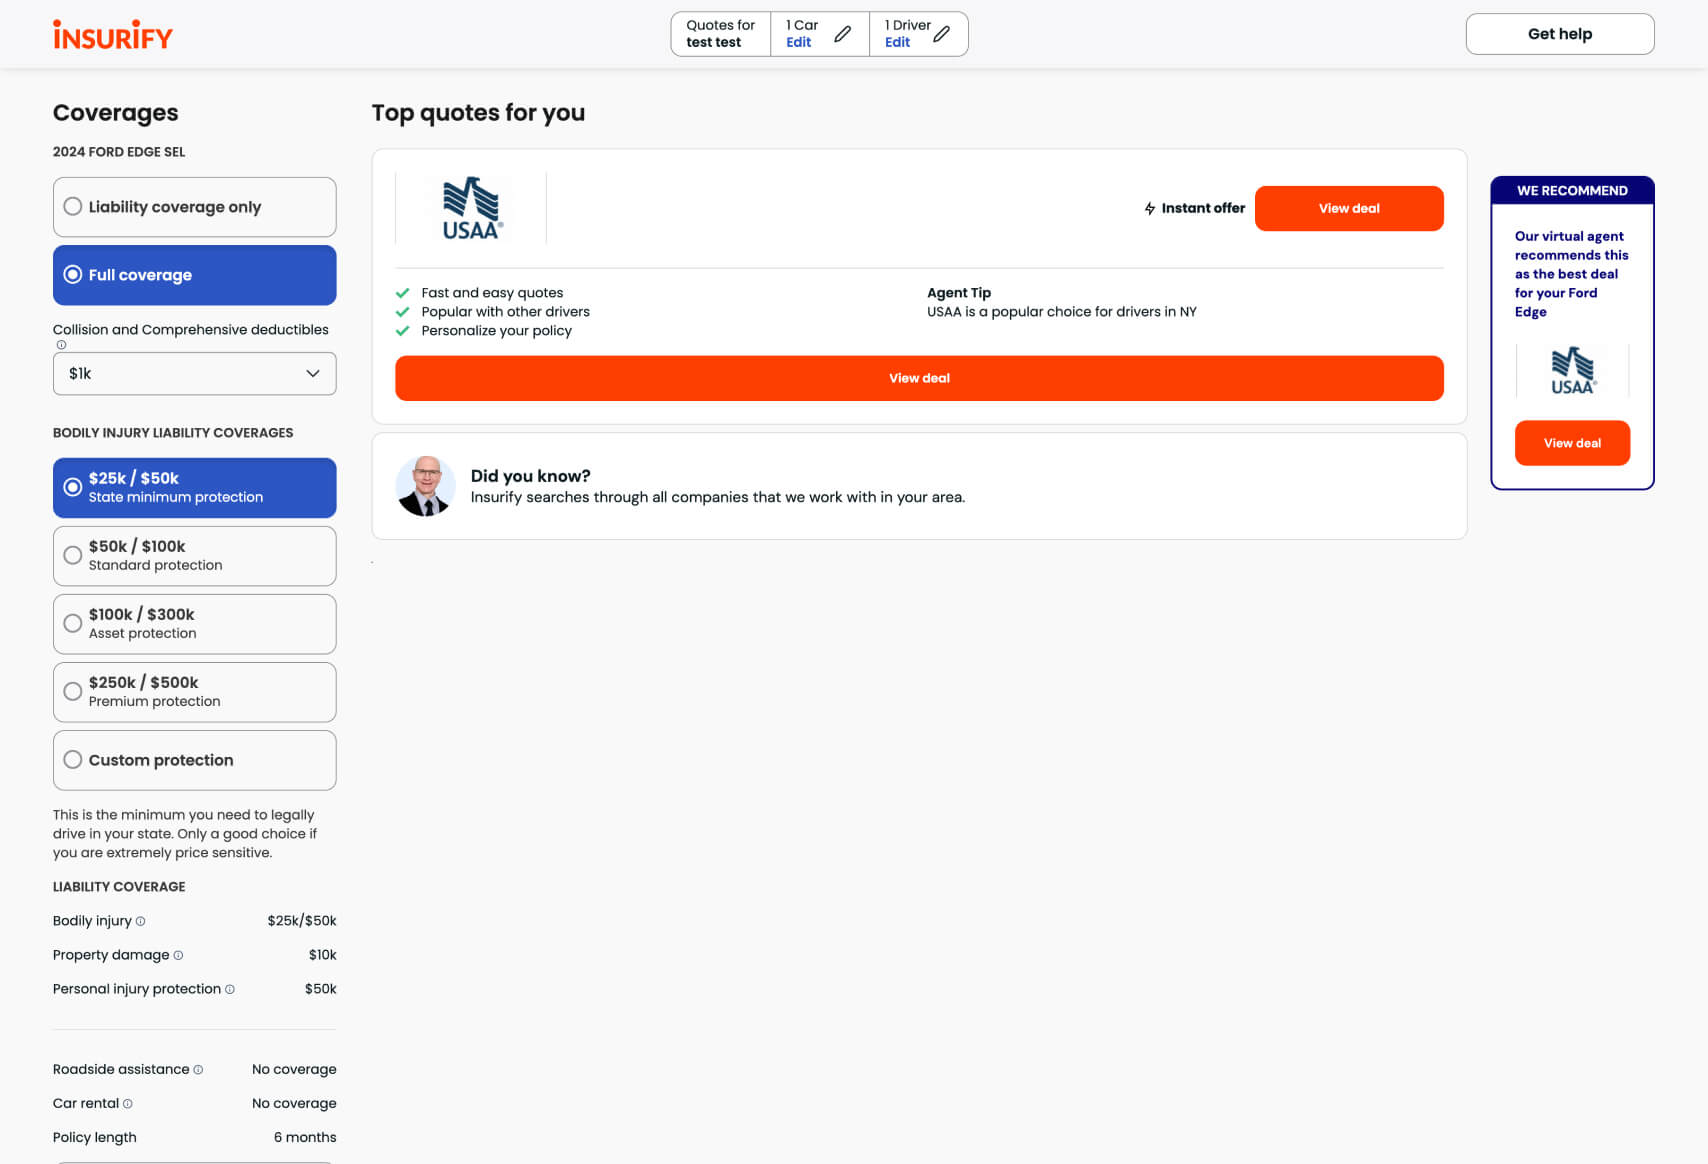This screenshot has height=1164, width=1708.
Task: Click the Policy length 6 months value
Action: pyautogui.click(x=305, y=1137)
